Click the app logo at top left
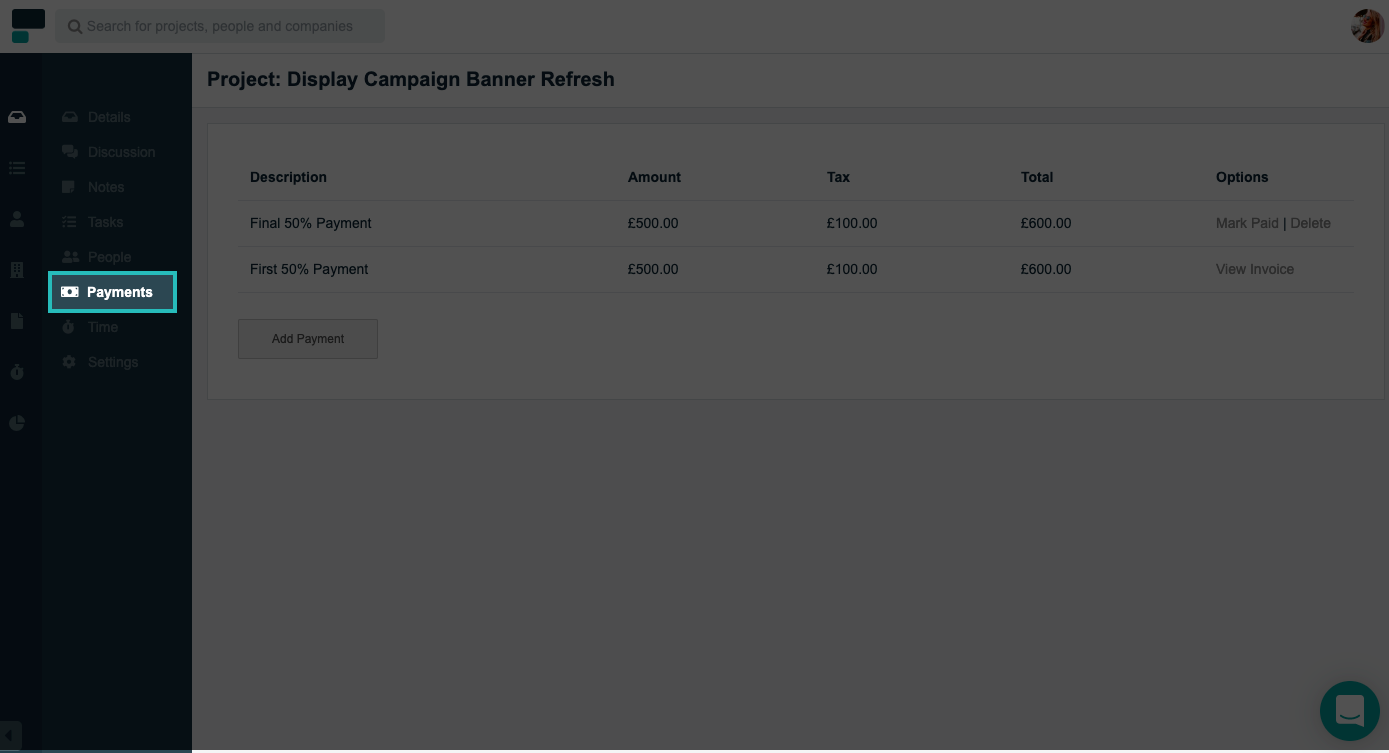This screenshot has width=1389, height=753. [28, 26]
